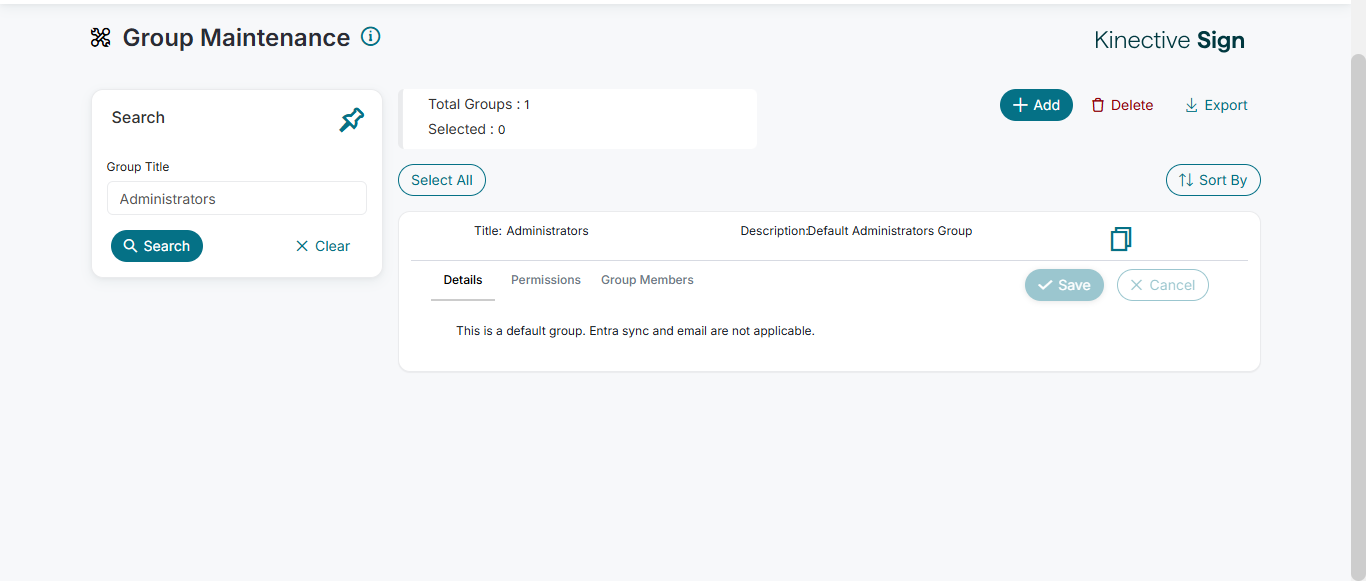Open the Permissions tab
This screenshot has height=581, width=1366.
pos(546,280)
